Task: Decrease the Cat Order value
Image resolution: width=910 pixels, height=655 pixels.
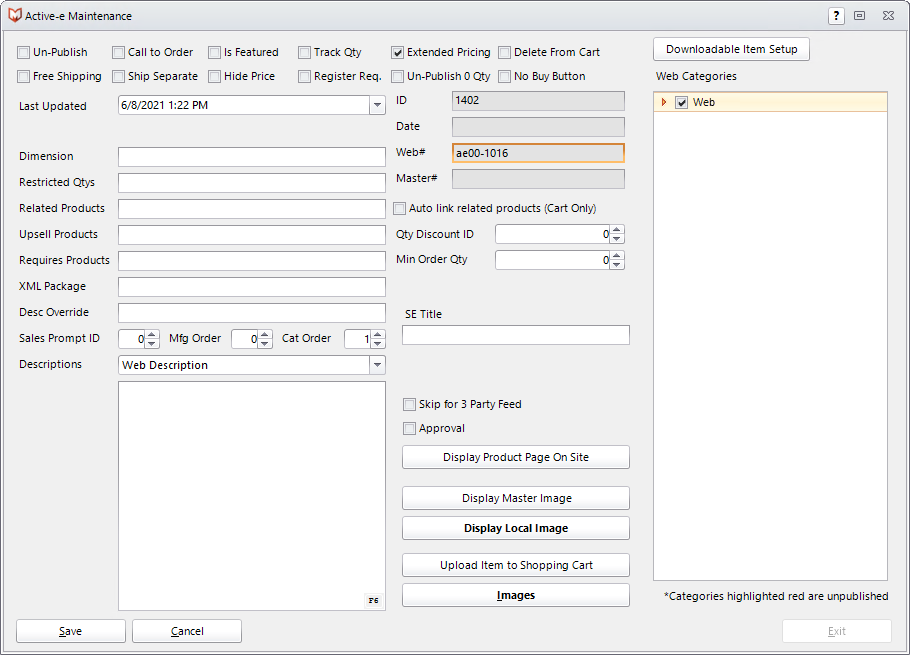Action: point(378,343)
